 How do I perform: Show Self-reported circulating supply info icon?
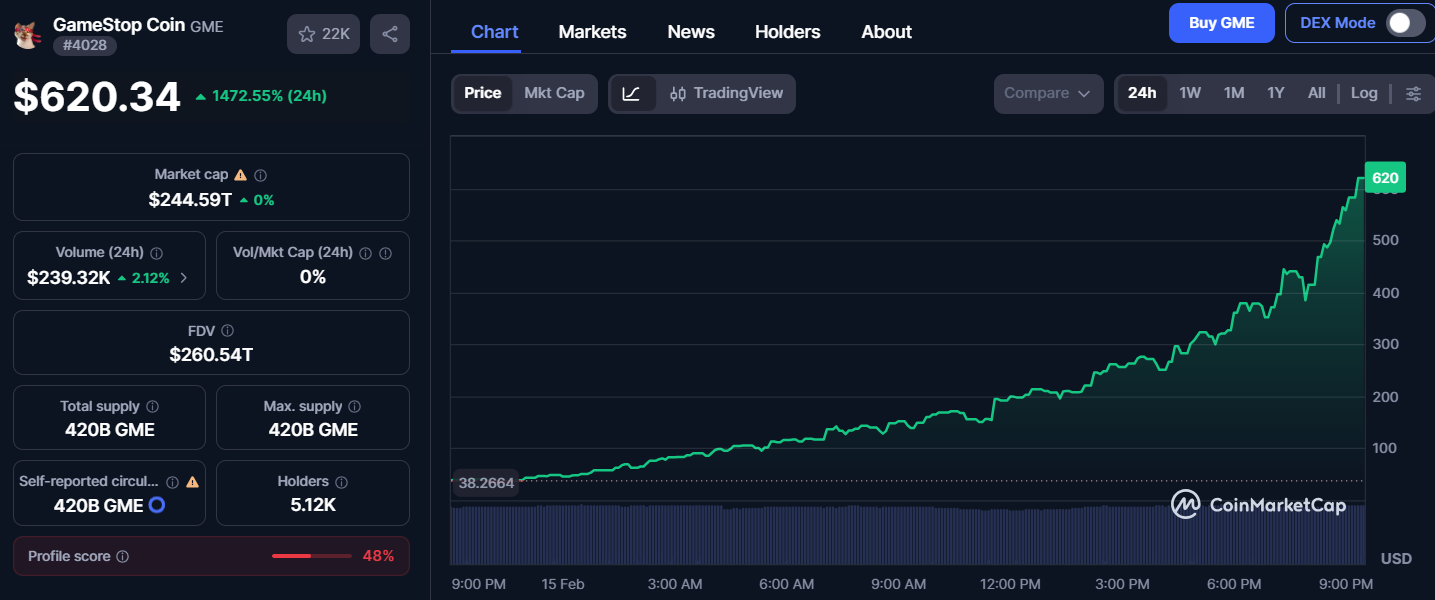point(172,482)
